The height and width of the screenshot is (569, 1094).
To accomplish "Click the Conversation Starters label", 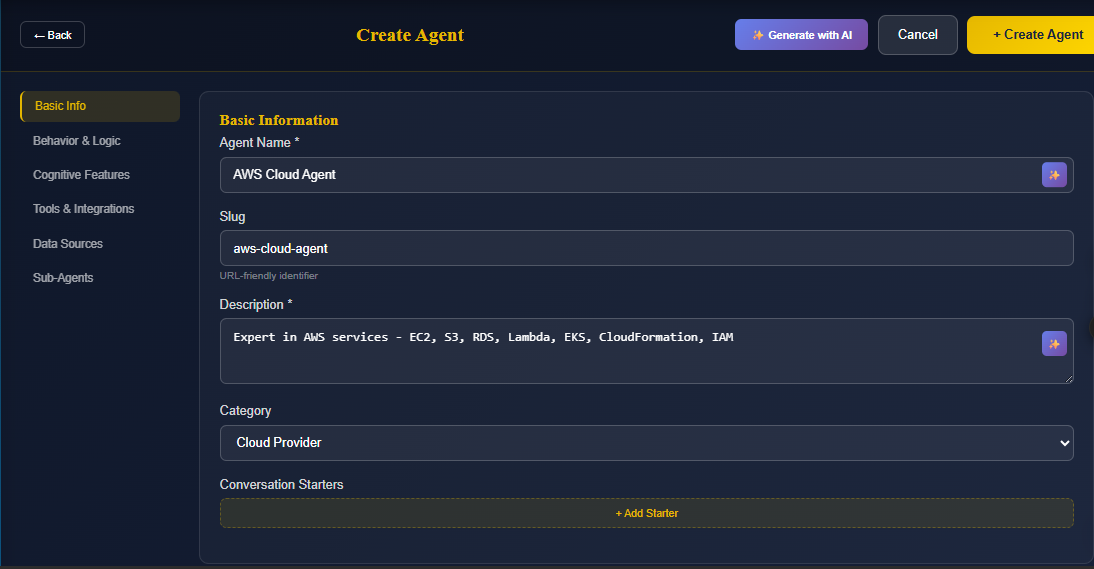I will (281, 485).
